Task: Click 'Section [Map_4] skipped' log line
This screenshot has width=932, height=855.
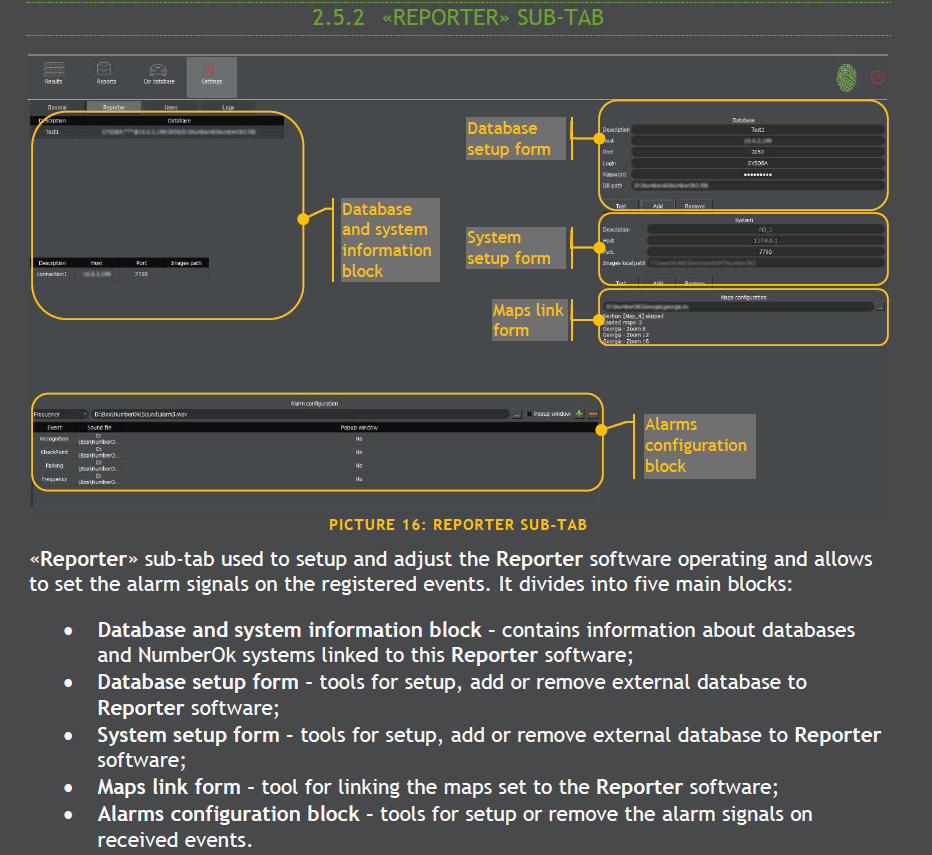Action: pos(633,316)
